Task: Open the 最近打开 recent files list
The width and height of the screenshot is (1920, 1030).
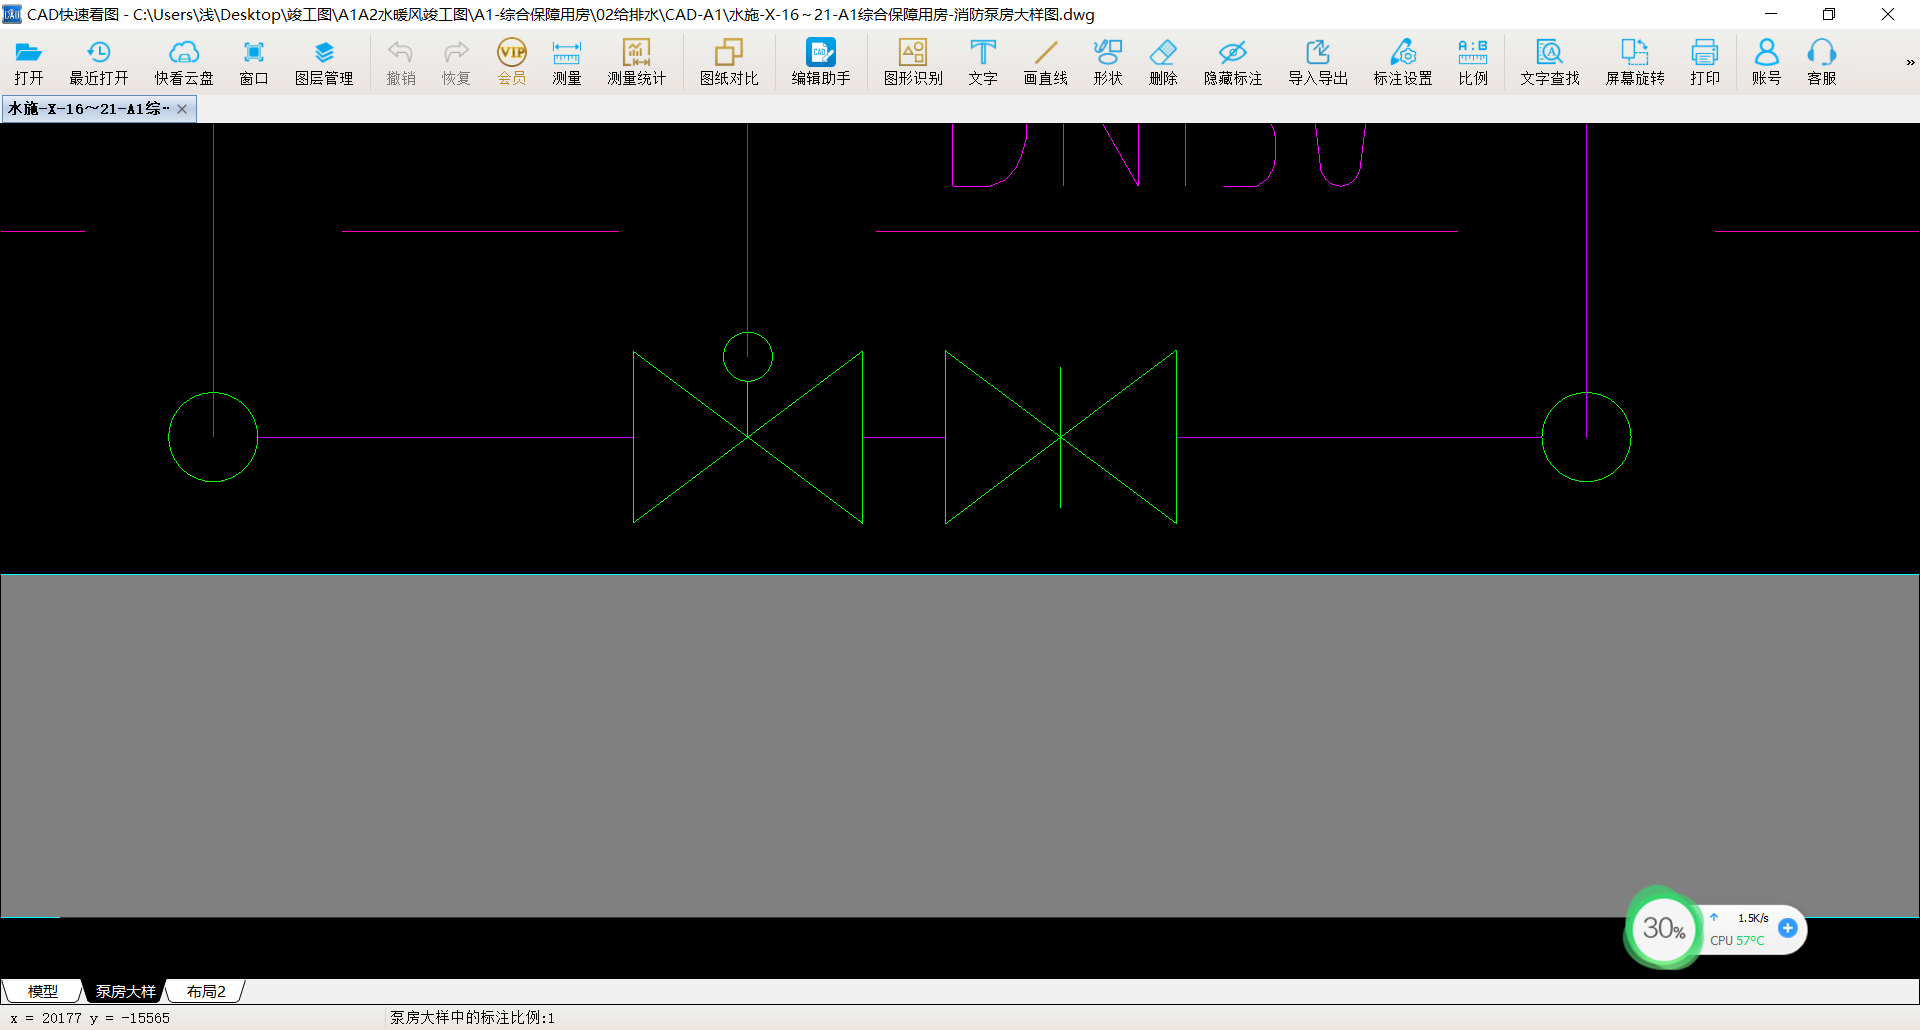Action: pos(98,62)
